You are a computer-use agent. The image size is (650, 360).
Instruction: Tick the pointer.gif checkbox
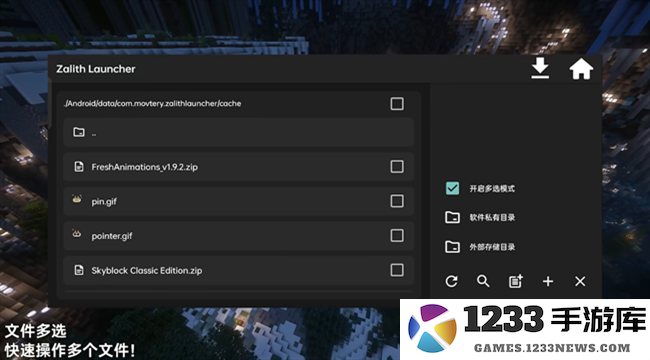pyautogui.click(x=397, y=236)
